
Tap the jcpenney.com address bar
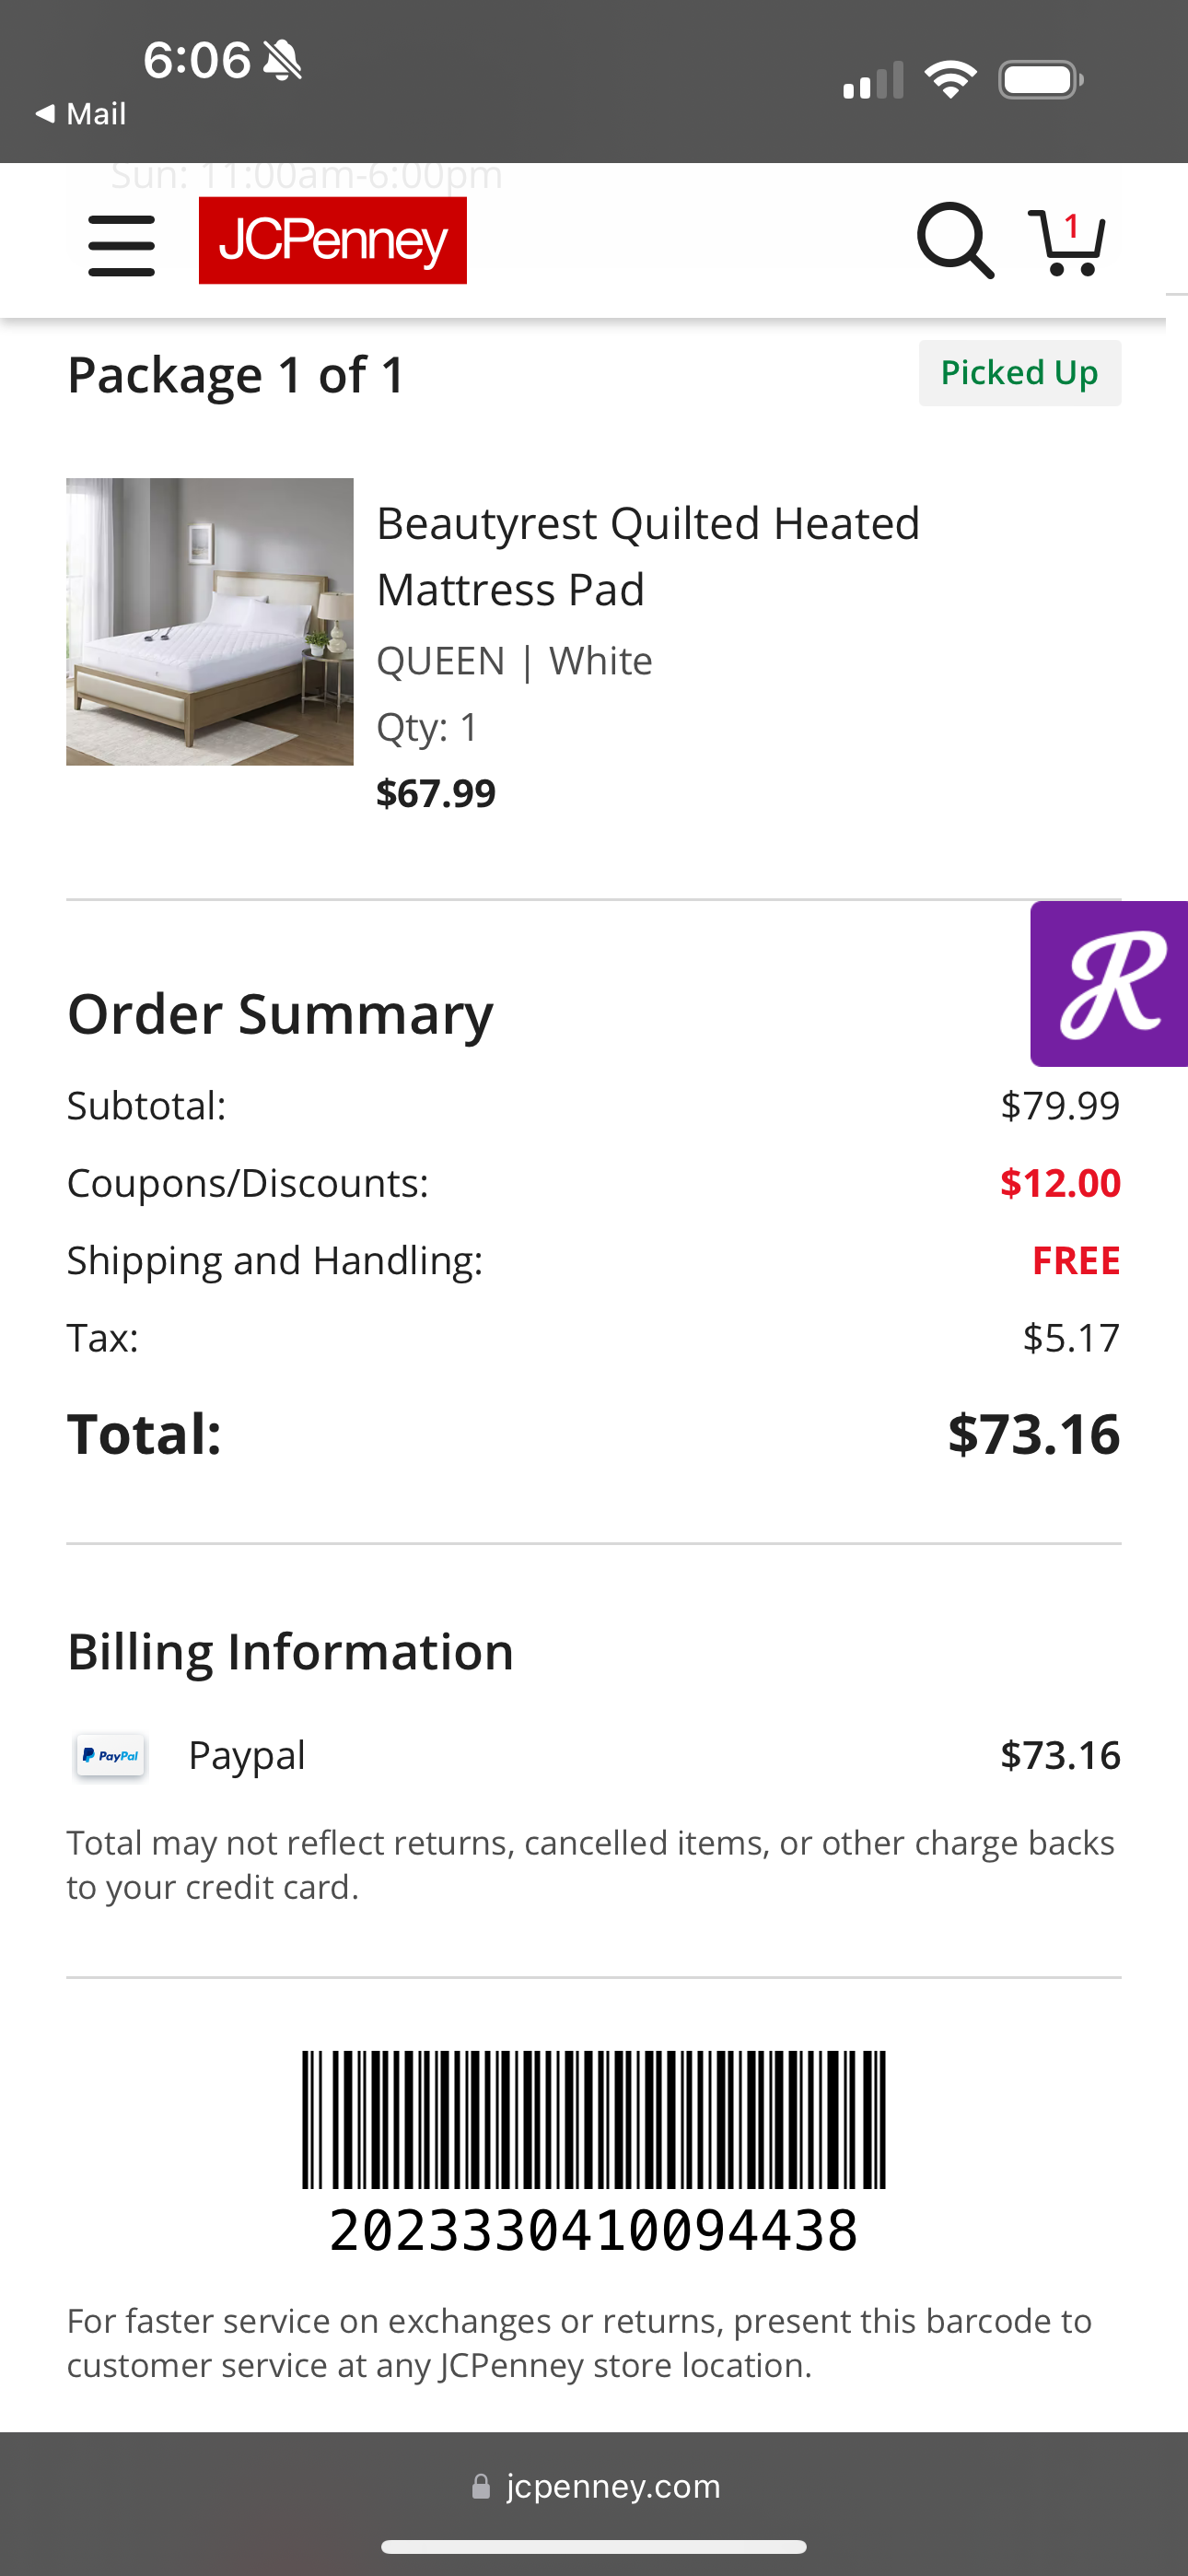594,2486
